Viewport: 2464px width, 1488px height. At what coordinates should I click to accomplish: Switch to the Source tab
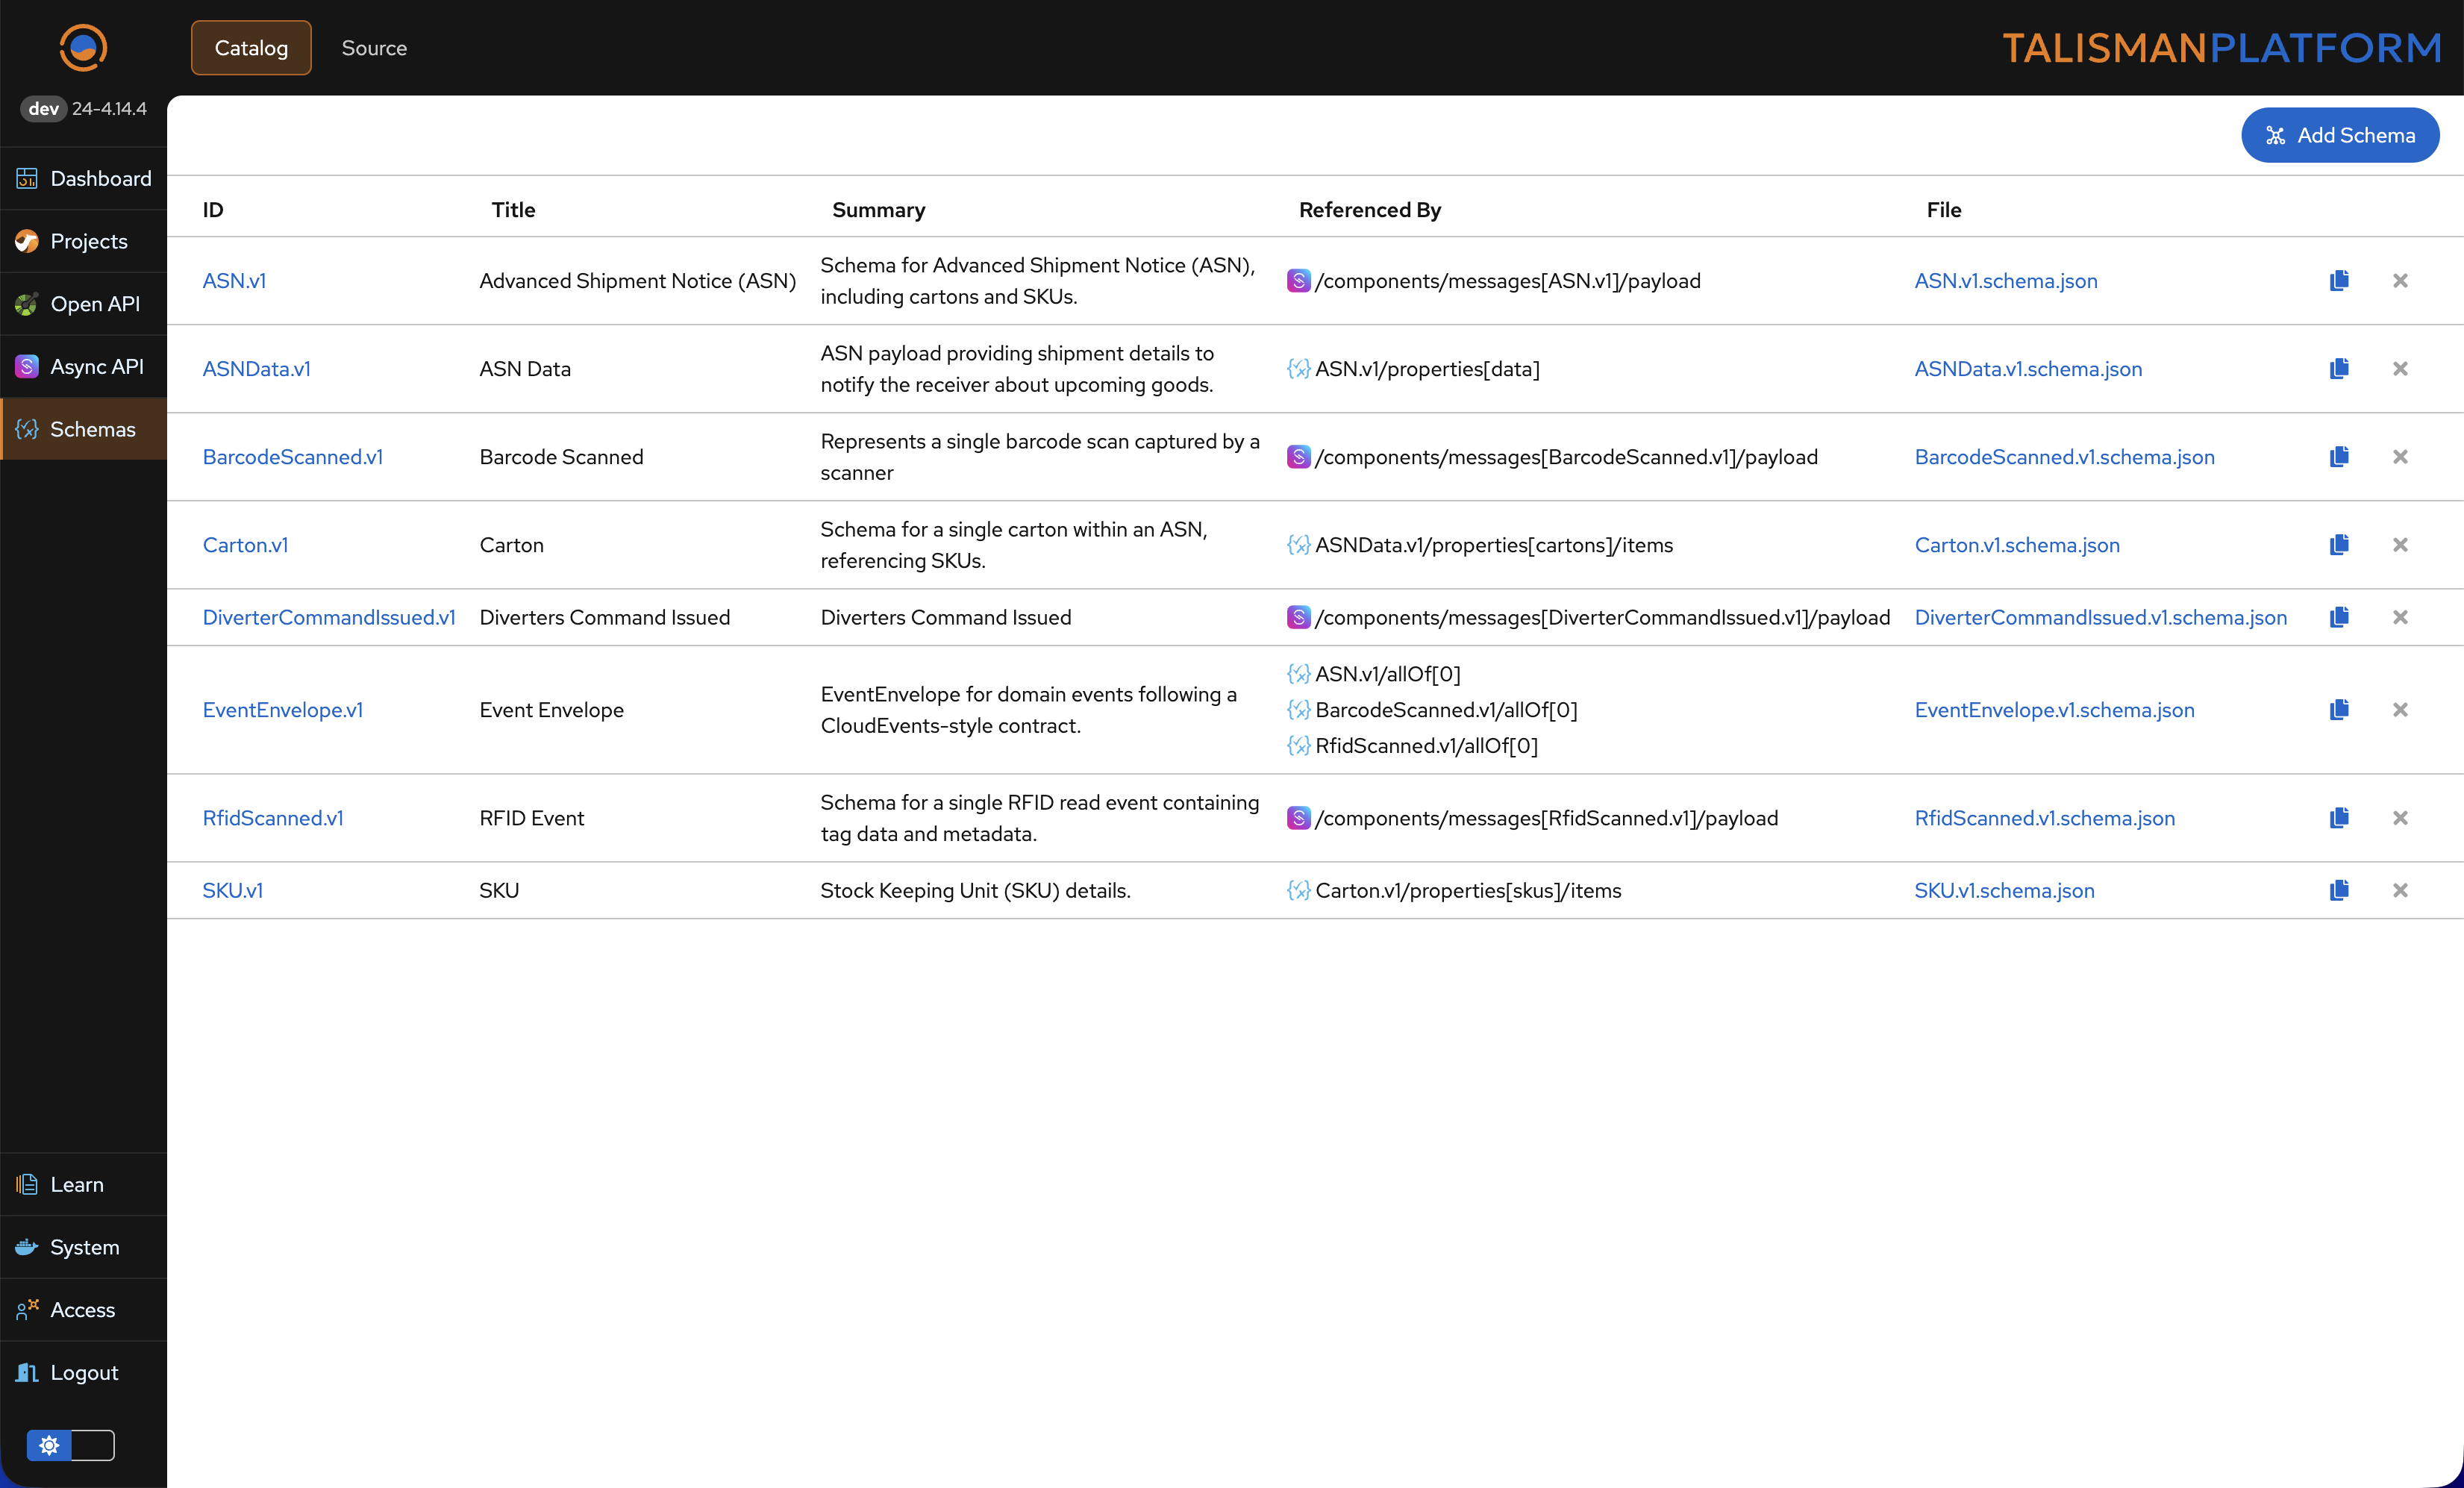374,48
